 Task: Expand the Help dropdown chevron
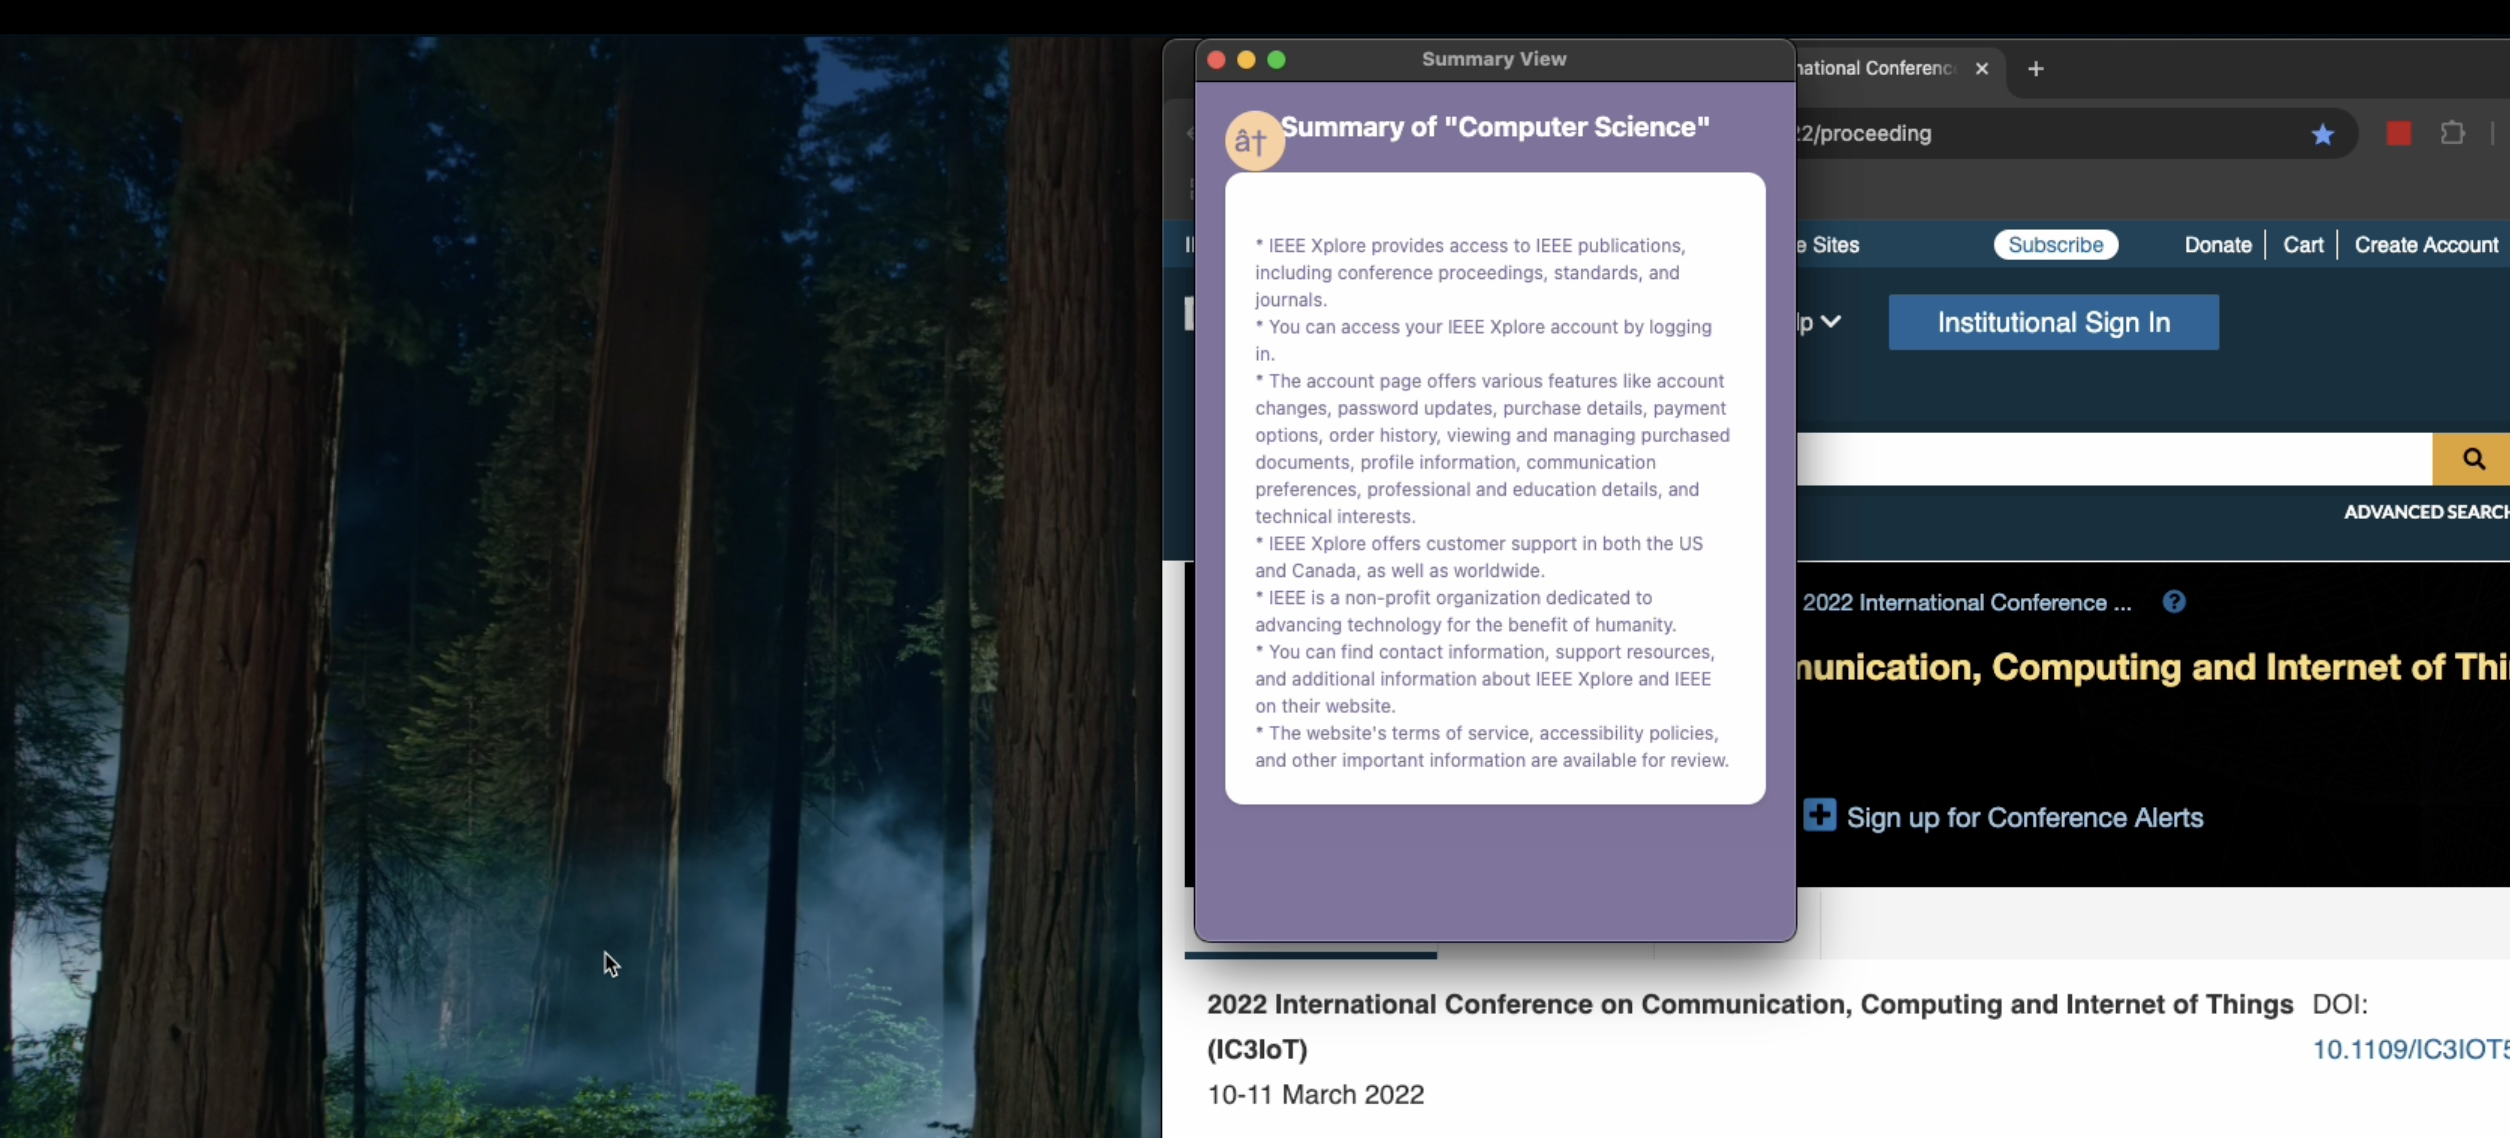[1830, 322]
